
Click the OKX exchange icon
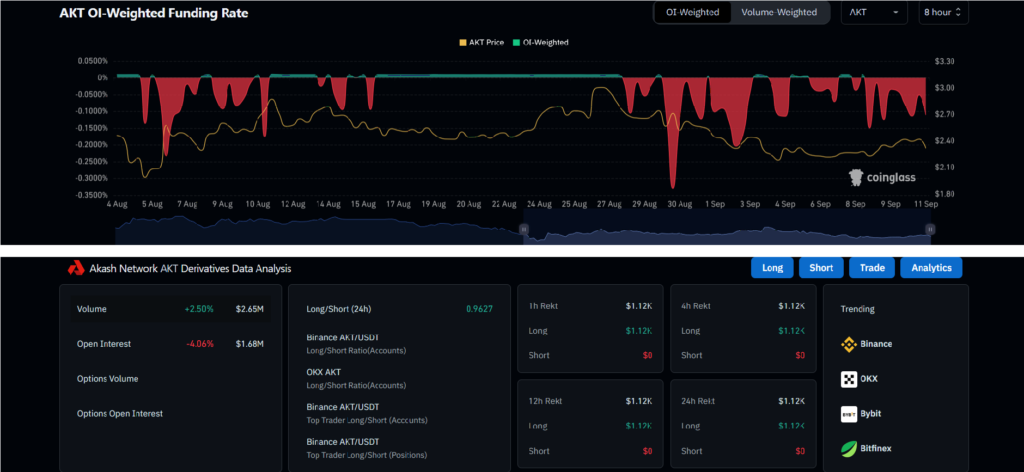click(x=848, y=379)
